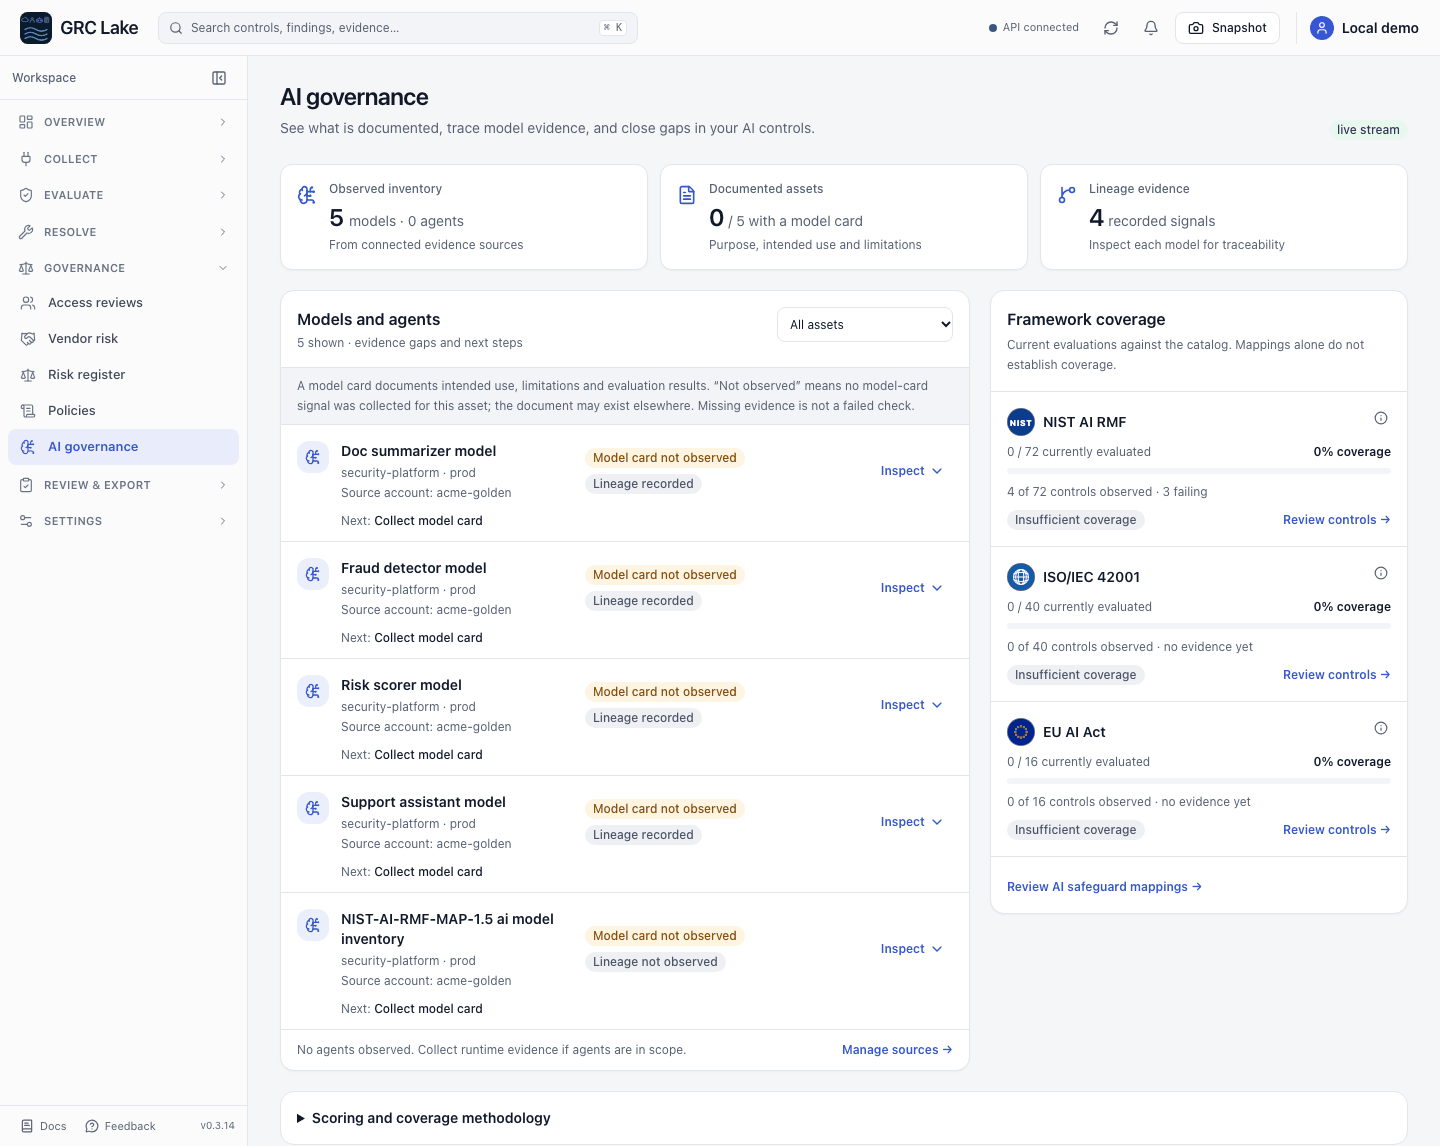Expand the EVALUATE sidebar section
Image resolution: width=1440 pixels, height=1146 pixels.
click(x=123, y=195)
